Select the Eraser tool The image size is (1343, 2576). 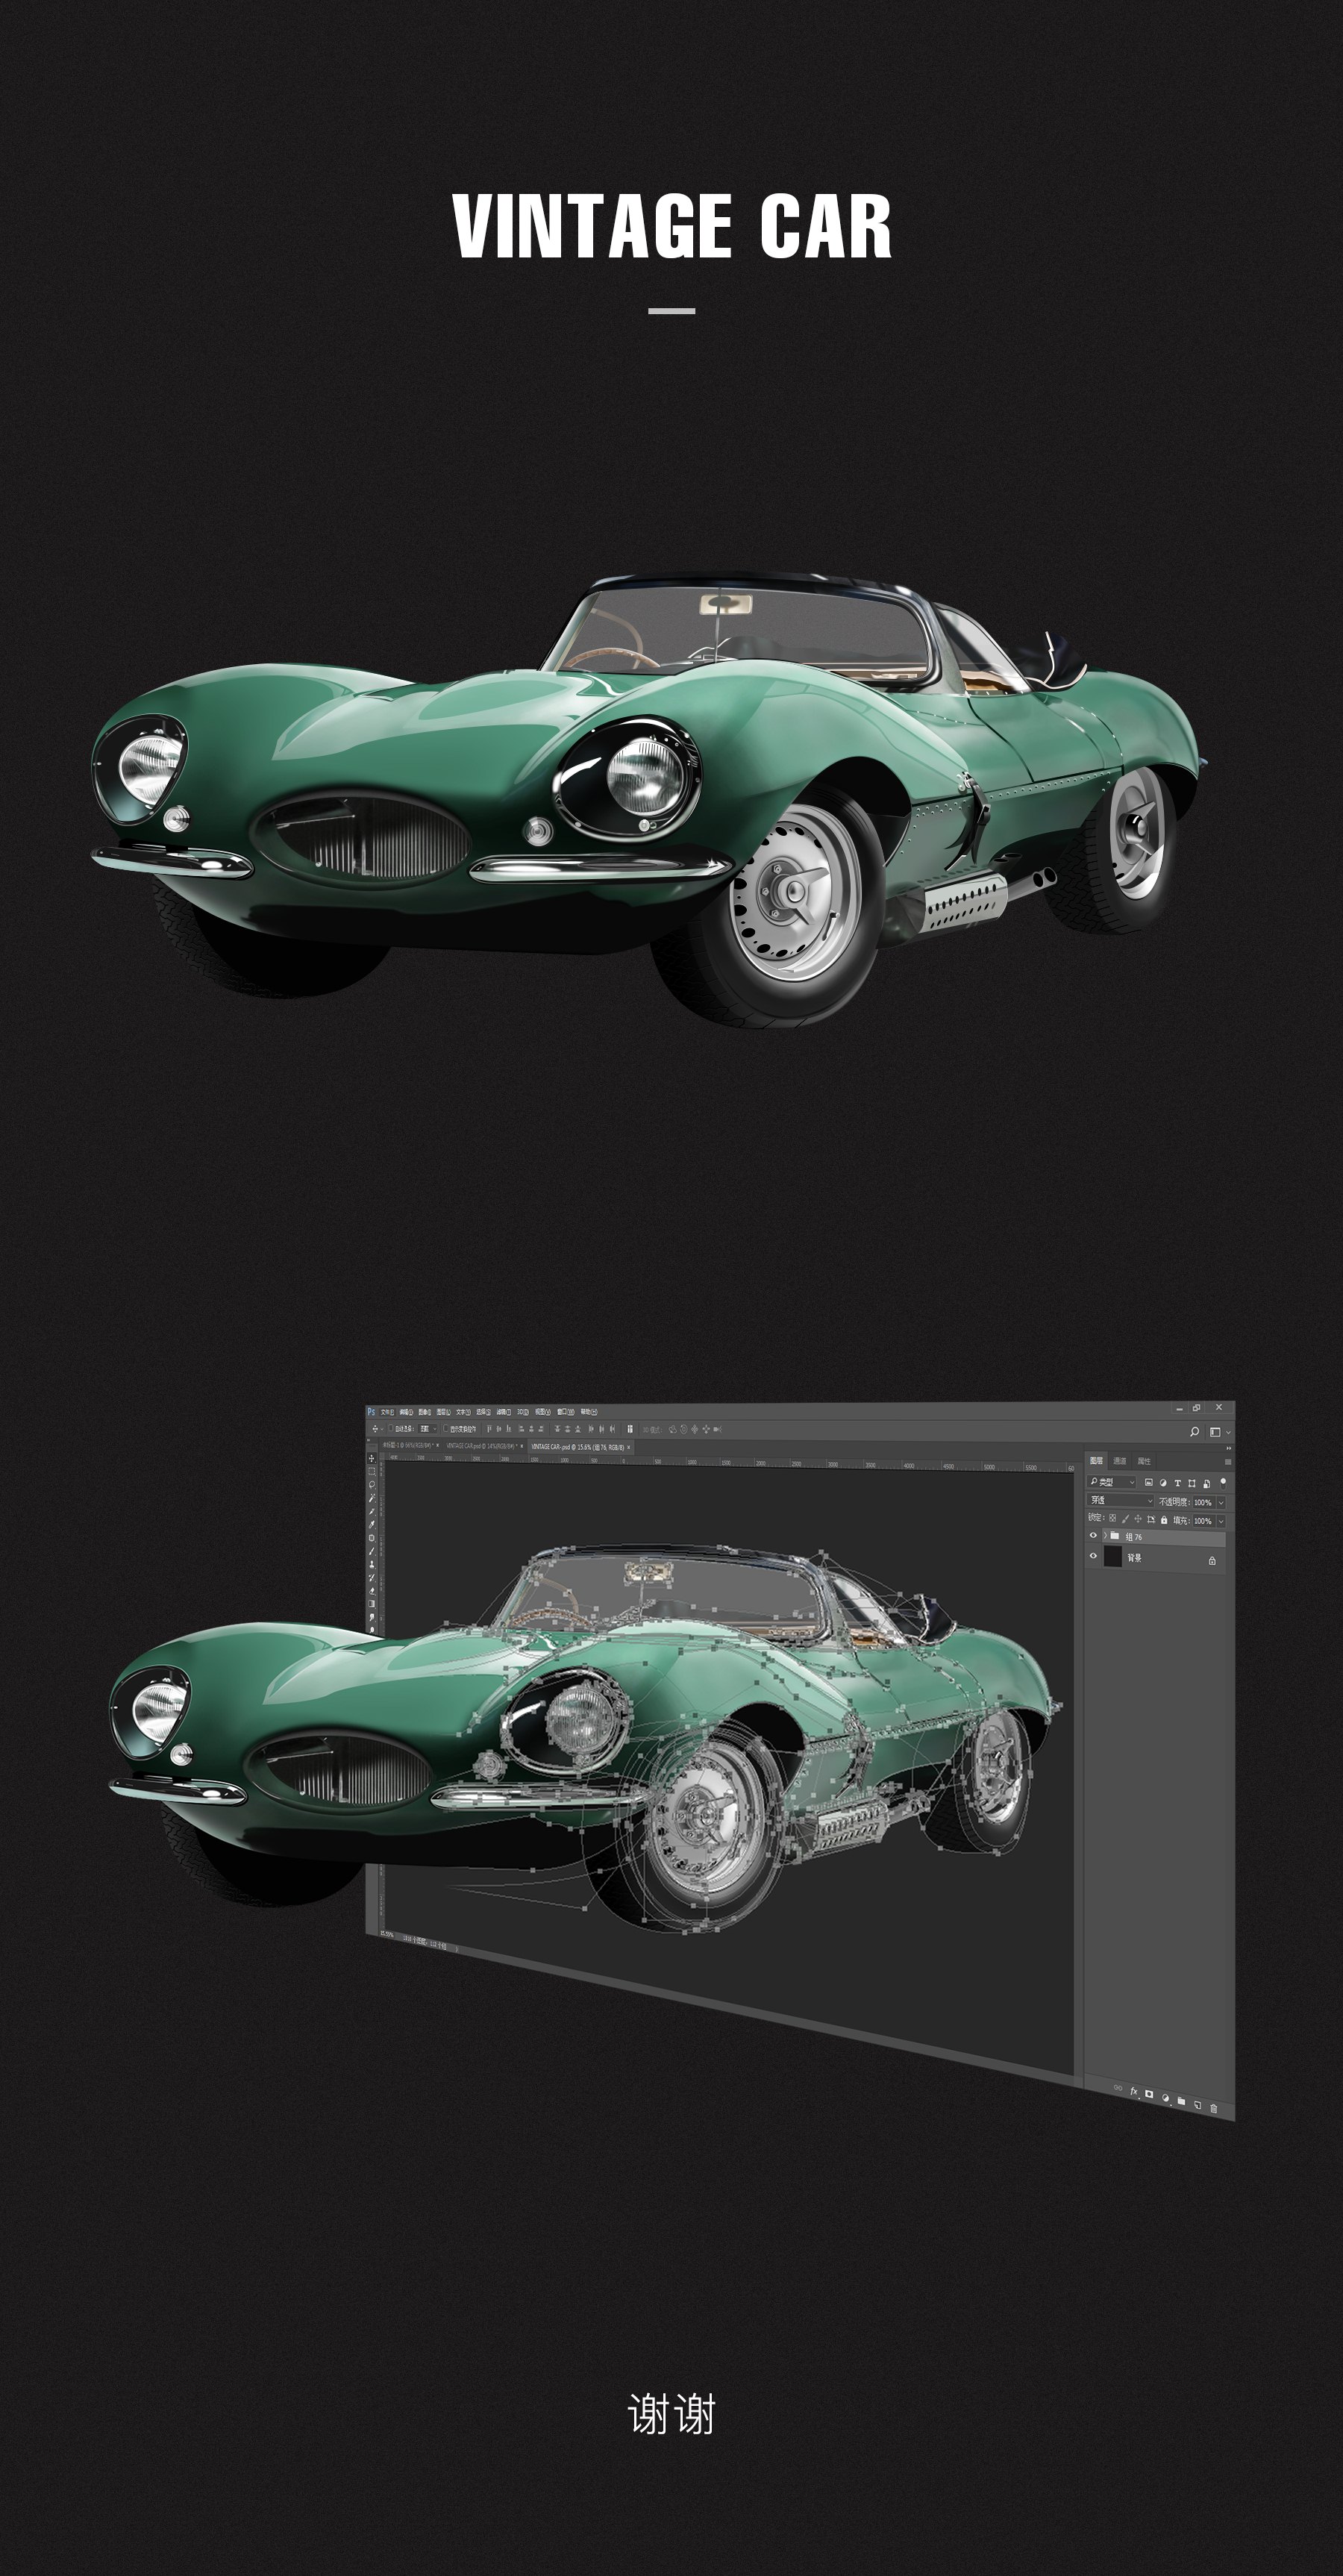click(x=372, y=1591)
